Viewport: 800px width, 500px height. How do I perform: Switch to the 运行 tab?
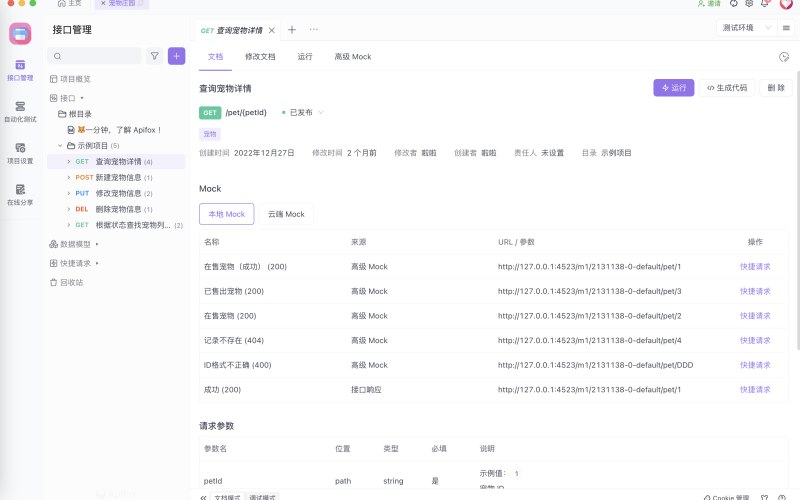[x=305, y=57]
